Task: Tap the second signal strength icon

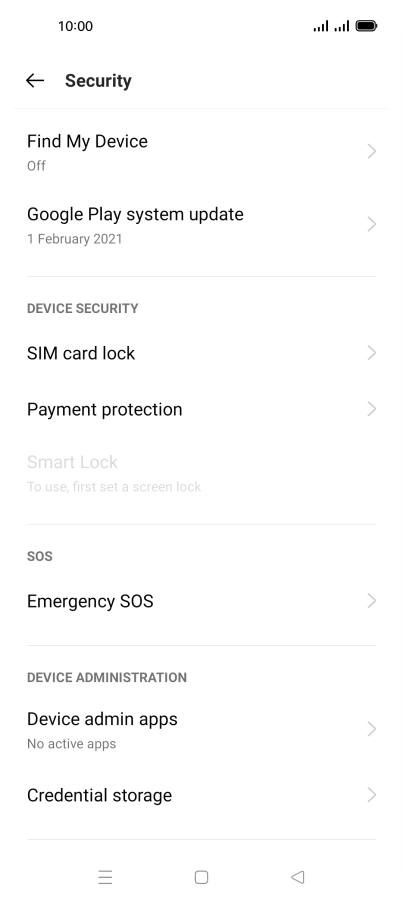Action: (342, 26)
